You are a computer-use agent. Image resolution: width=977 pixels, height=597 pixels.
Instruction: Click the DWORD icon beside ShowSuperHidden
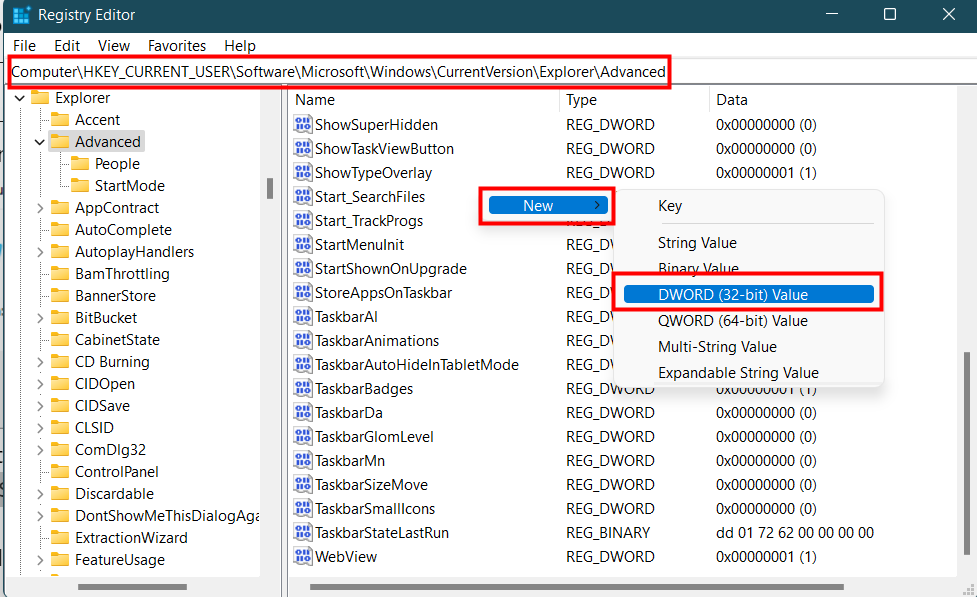click(303, 125)
